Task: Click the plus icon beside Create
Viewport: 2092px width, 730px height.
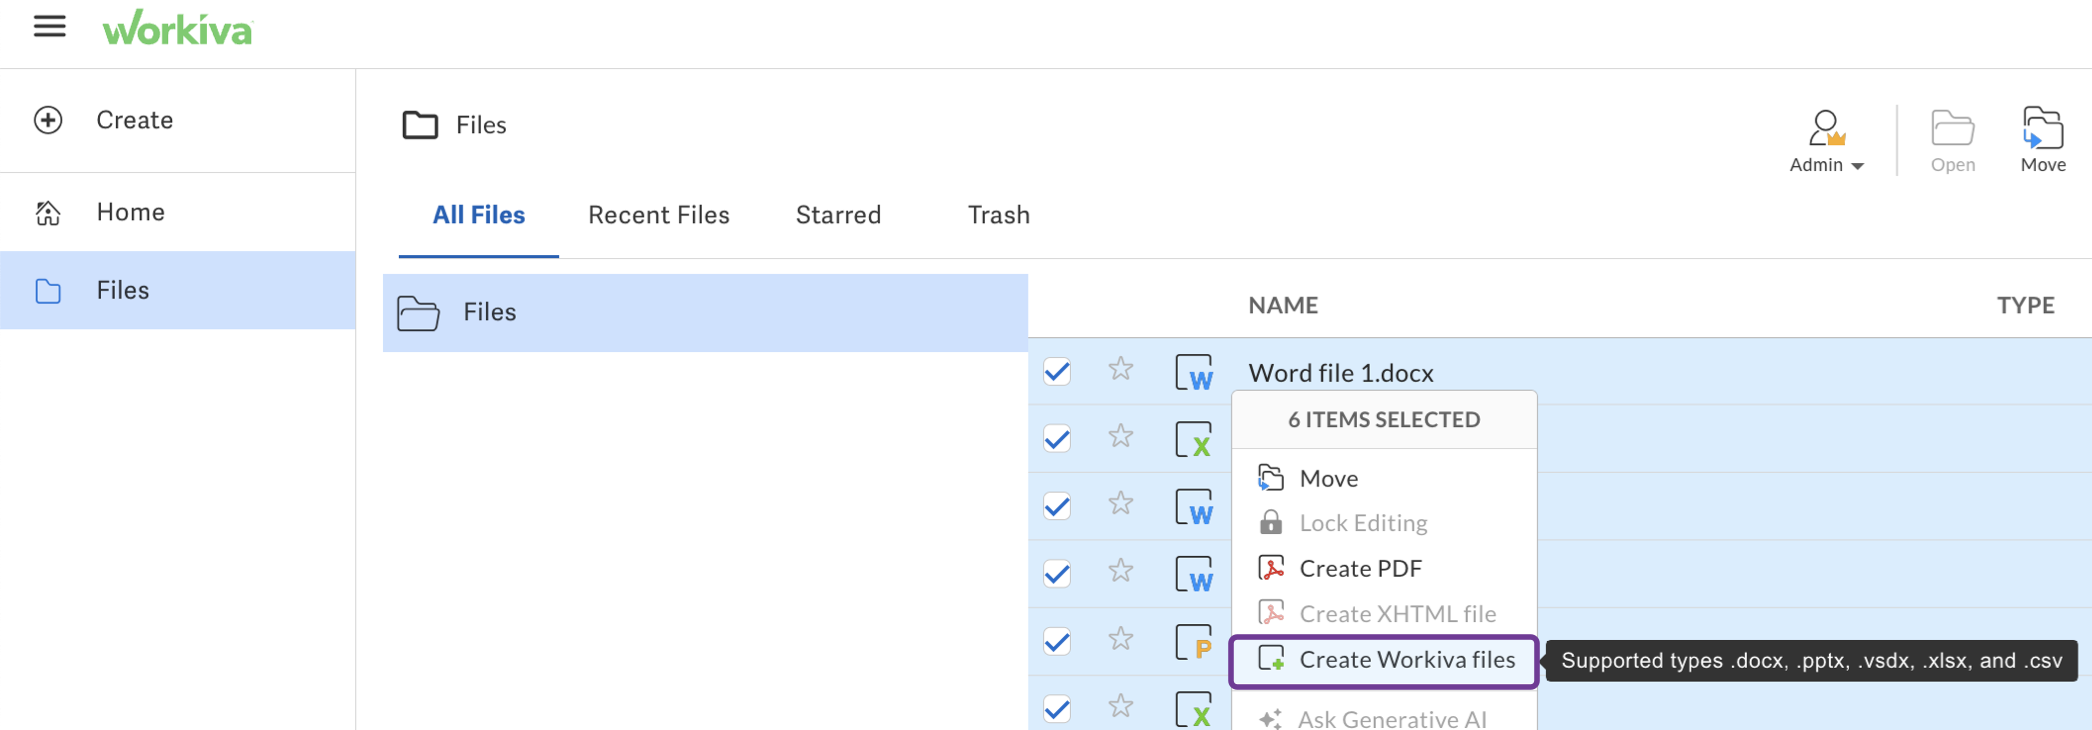Action: tap(48, 120)
